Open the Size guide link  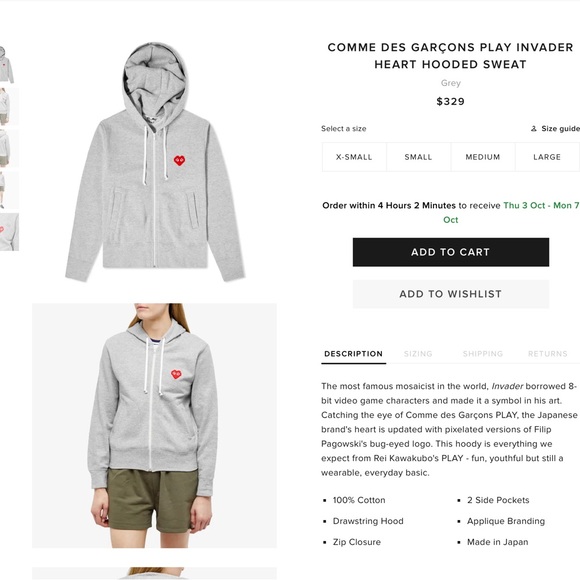tap(560, 129)
